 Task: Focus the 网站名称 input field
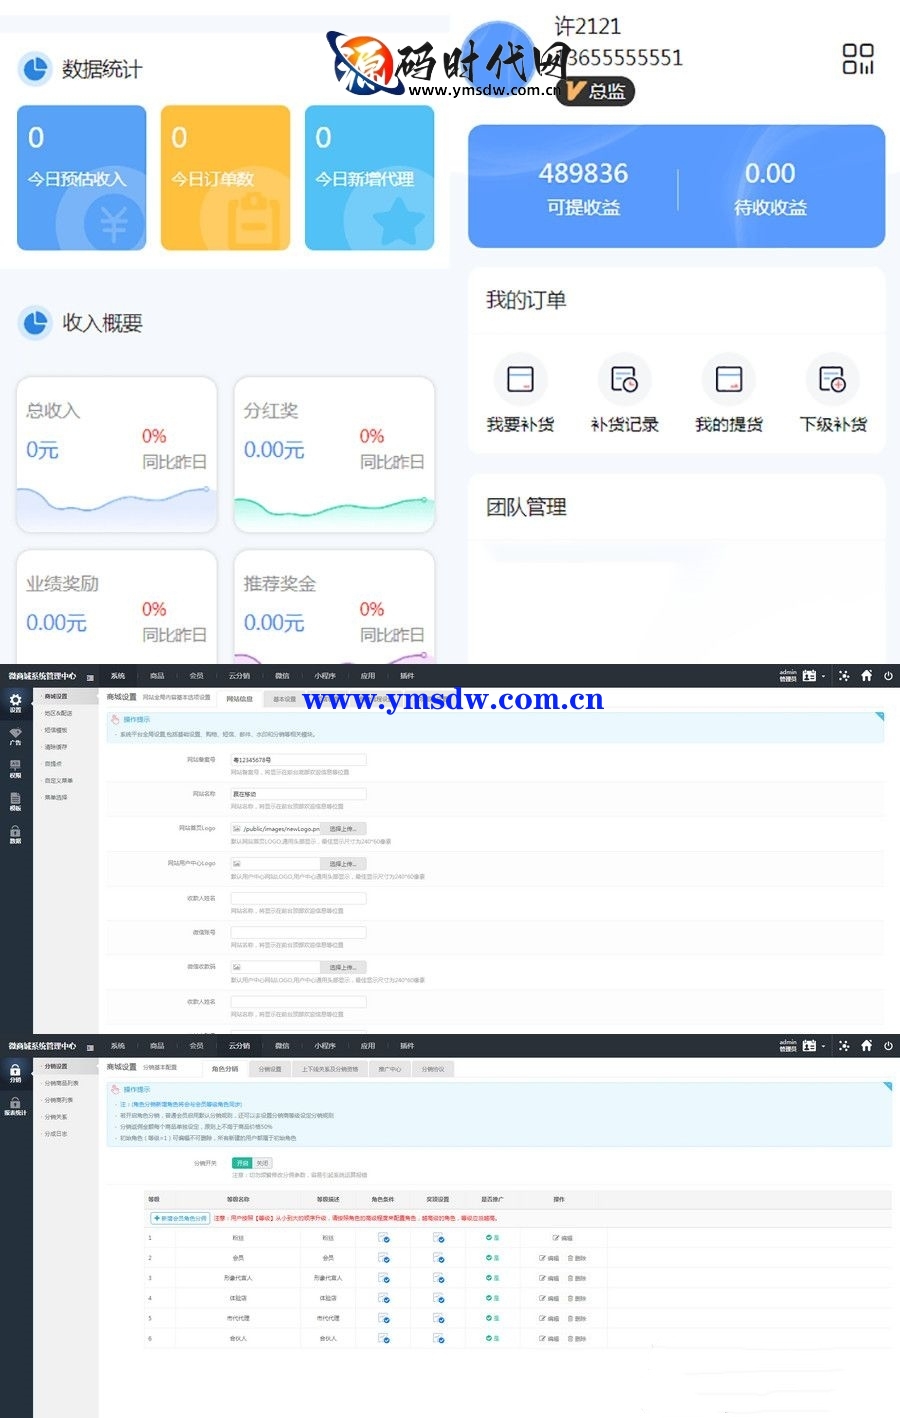pyautogui.click(x=298, y=794)
